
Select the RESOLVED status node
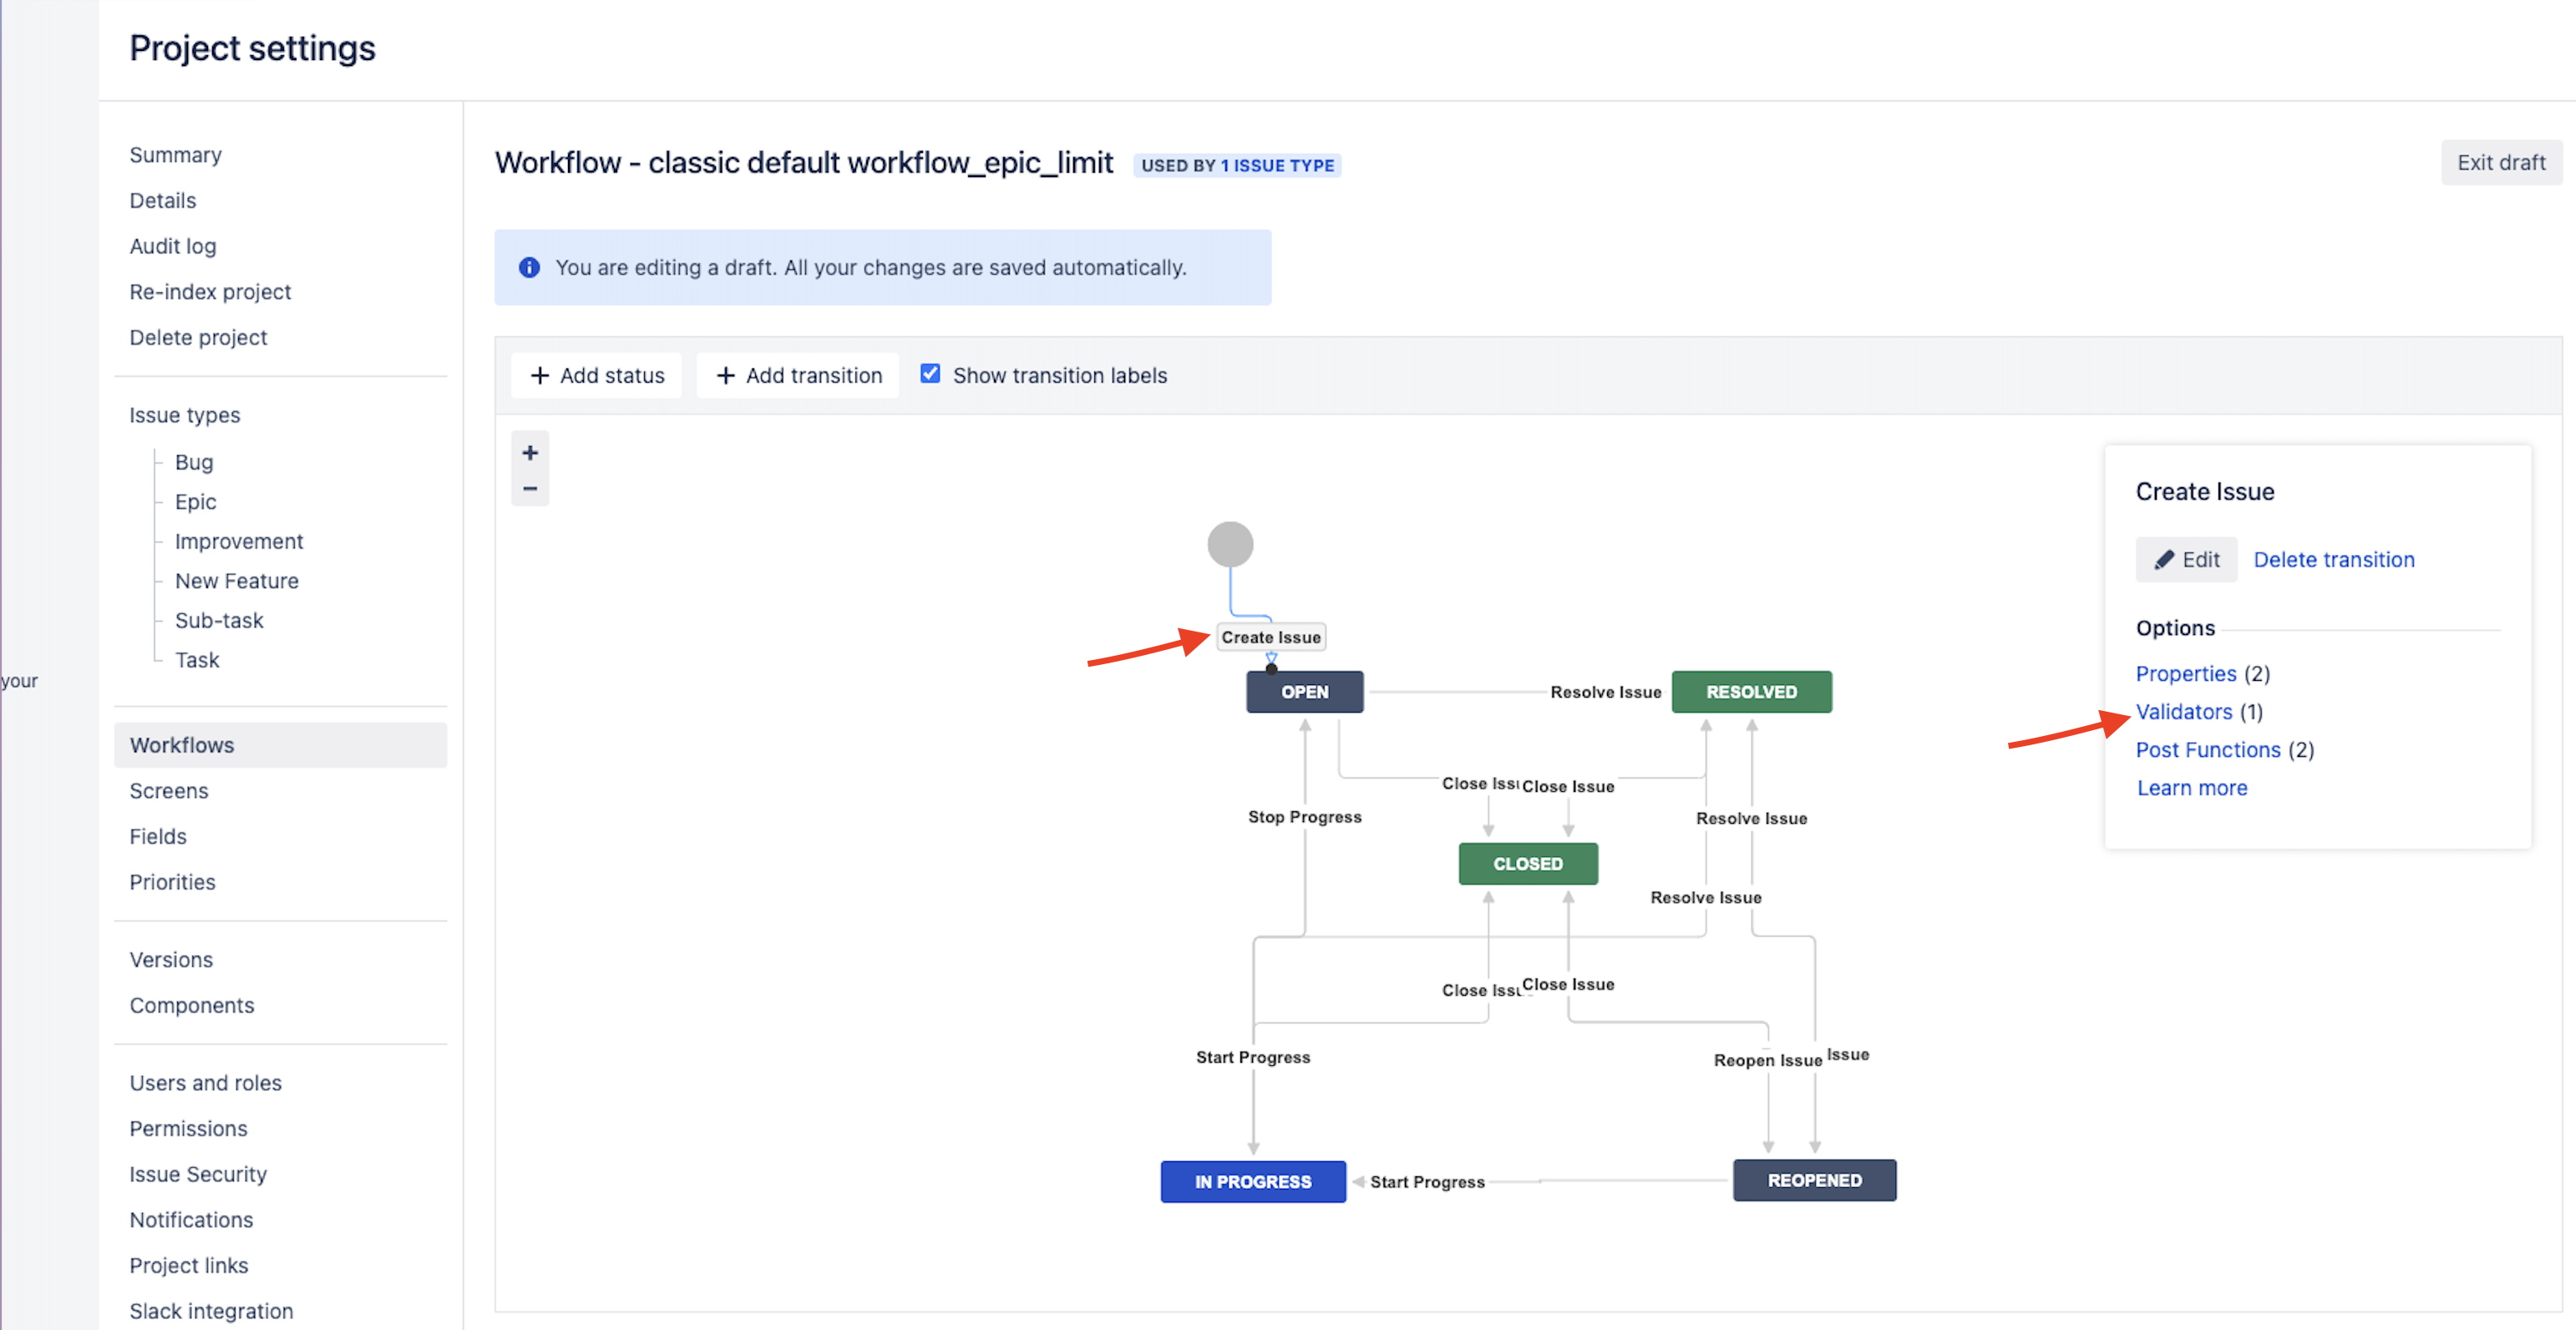pyautogui.click(x=1751, y=692)
